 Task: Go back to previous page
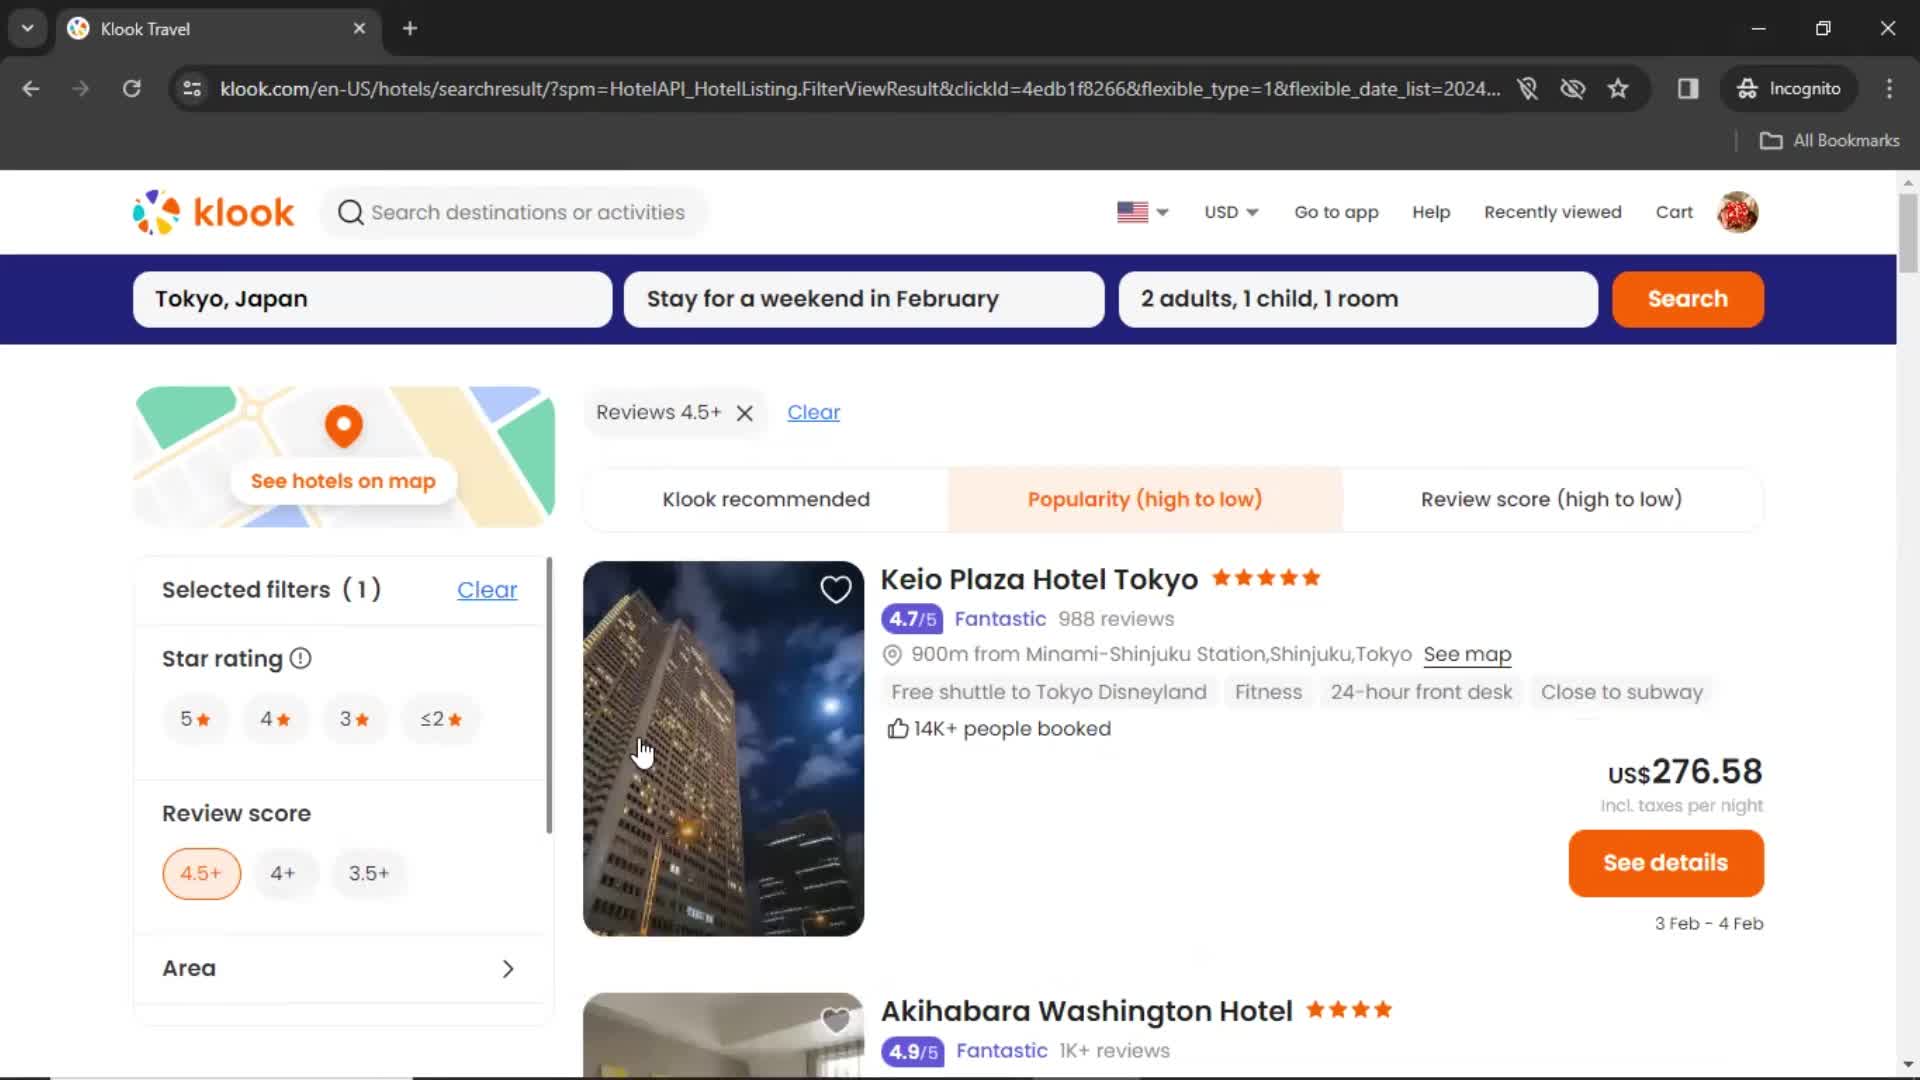coord(31,89)
